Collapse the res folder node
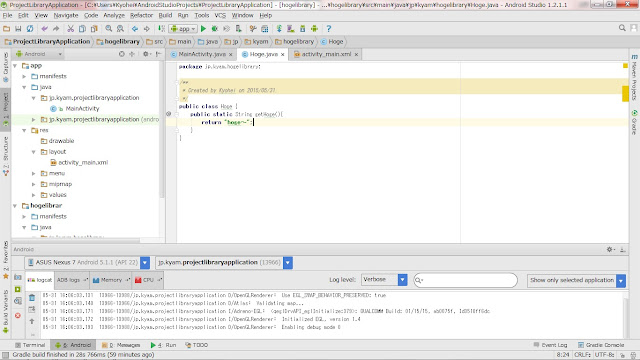Image resolution: width=640 pixels, height=360 pixels. click(x=24, y=130)
